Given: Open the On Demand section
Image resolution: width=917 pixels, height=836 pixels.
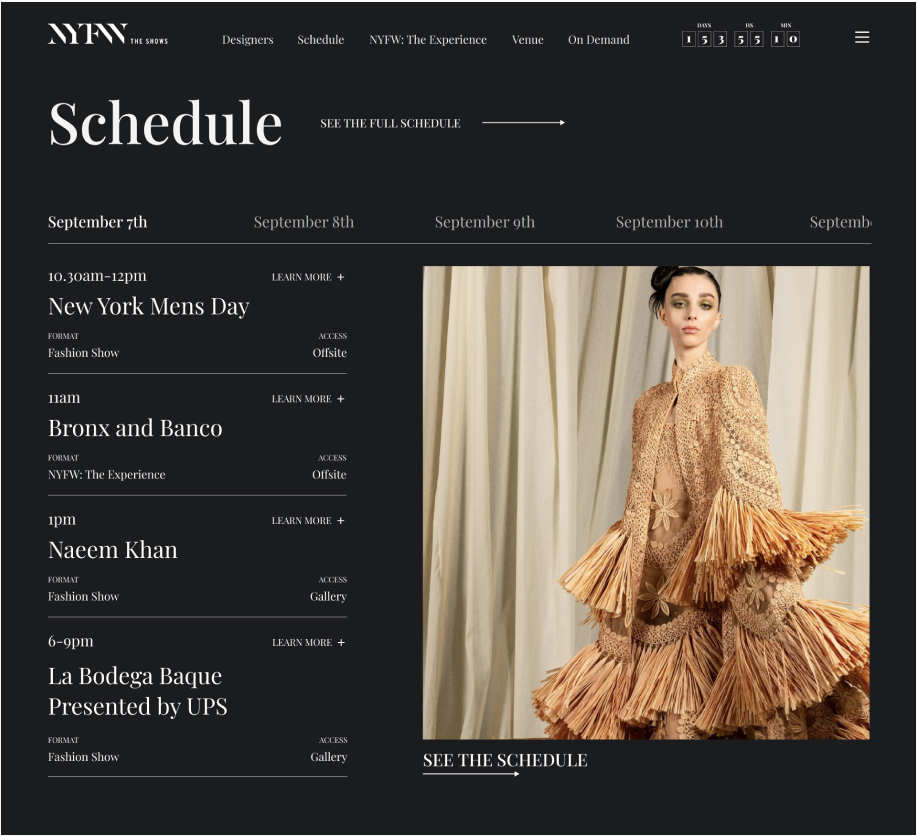Looking at the screenshot, I should pyautogui.click(x=598, y=40).
